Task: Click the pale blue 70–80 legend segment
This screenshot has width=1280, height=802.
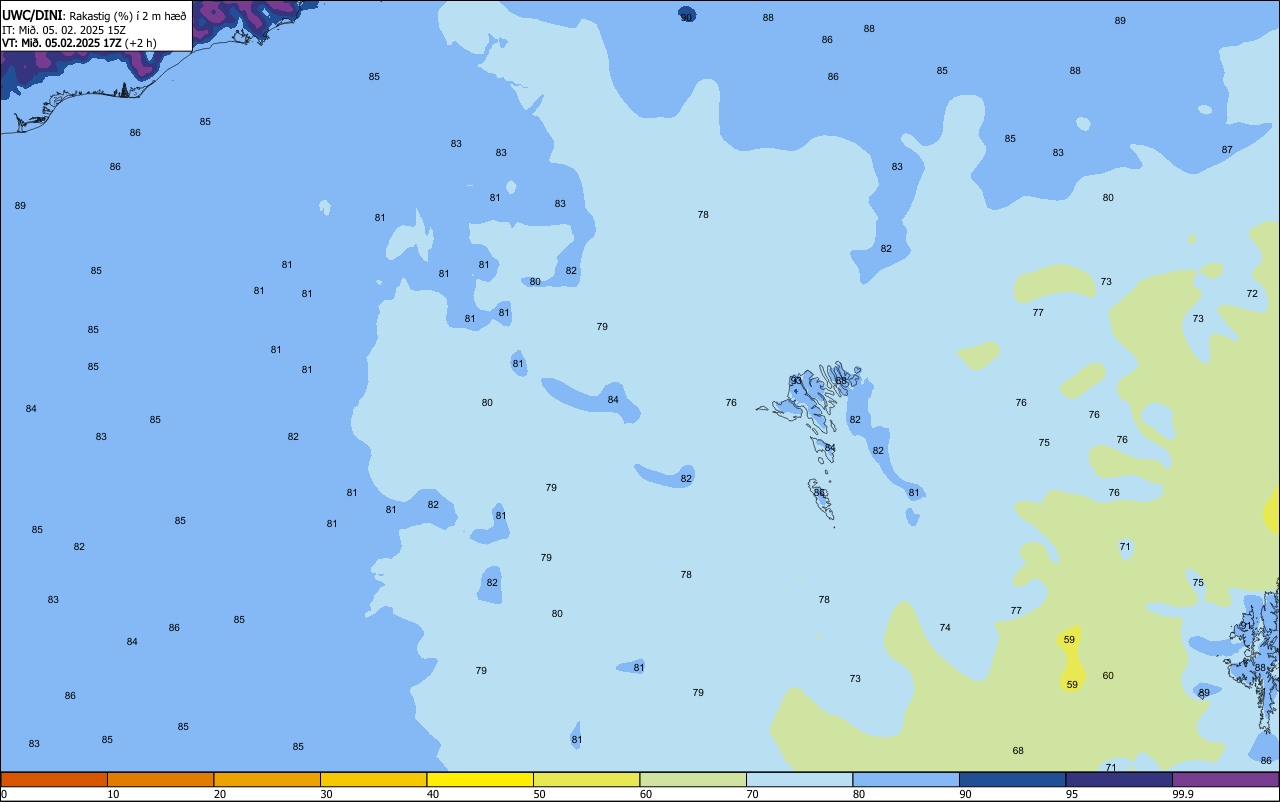Action: [x=799, y=779]
